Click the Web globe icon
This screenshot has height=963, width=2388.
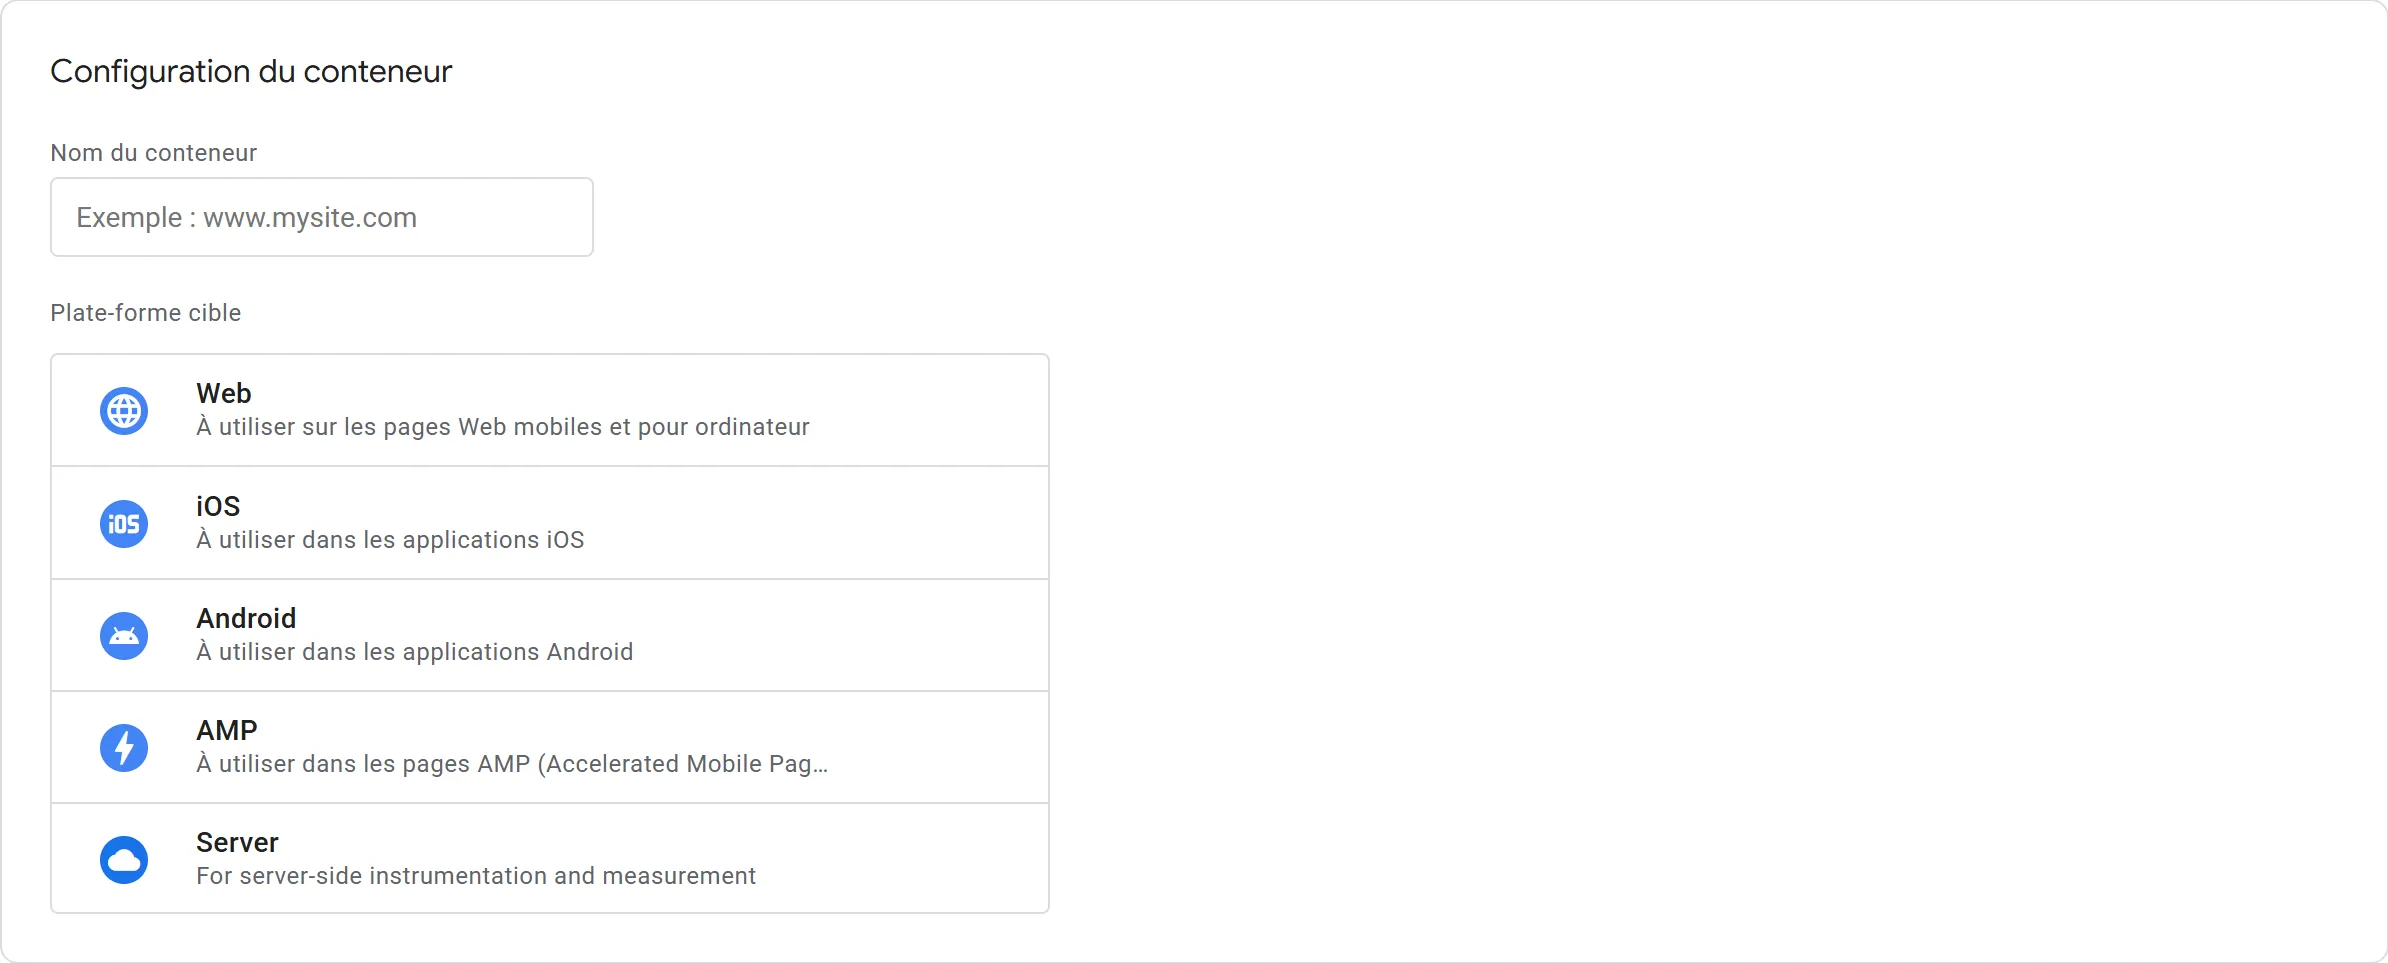pos(124,411)
